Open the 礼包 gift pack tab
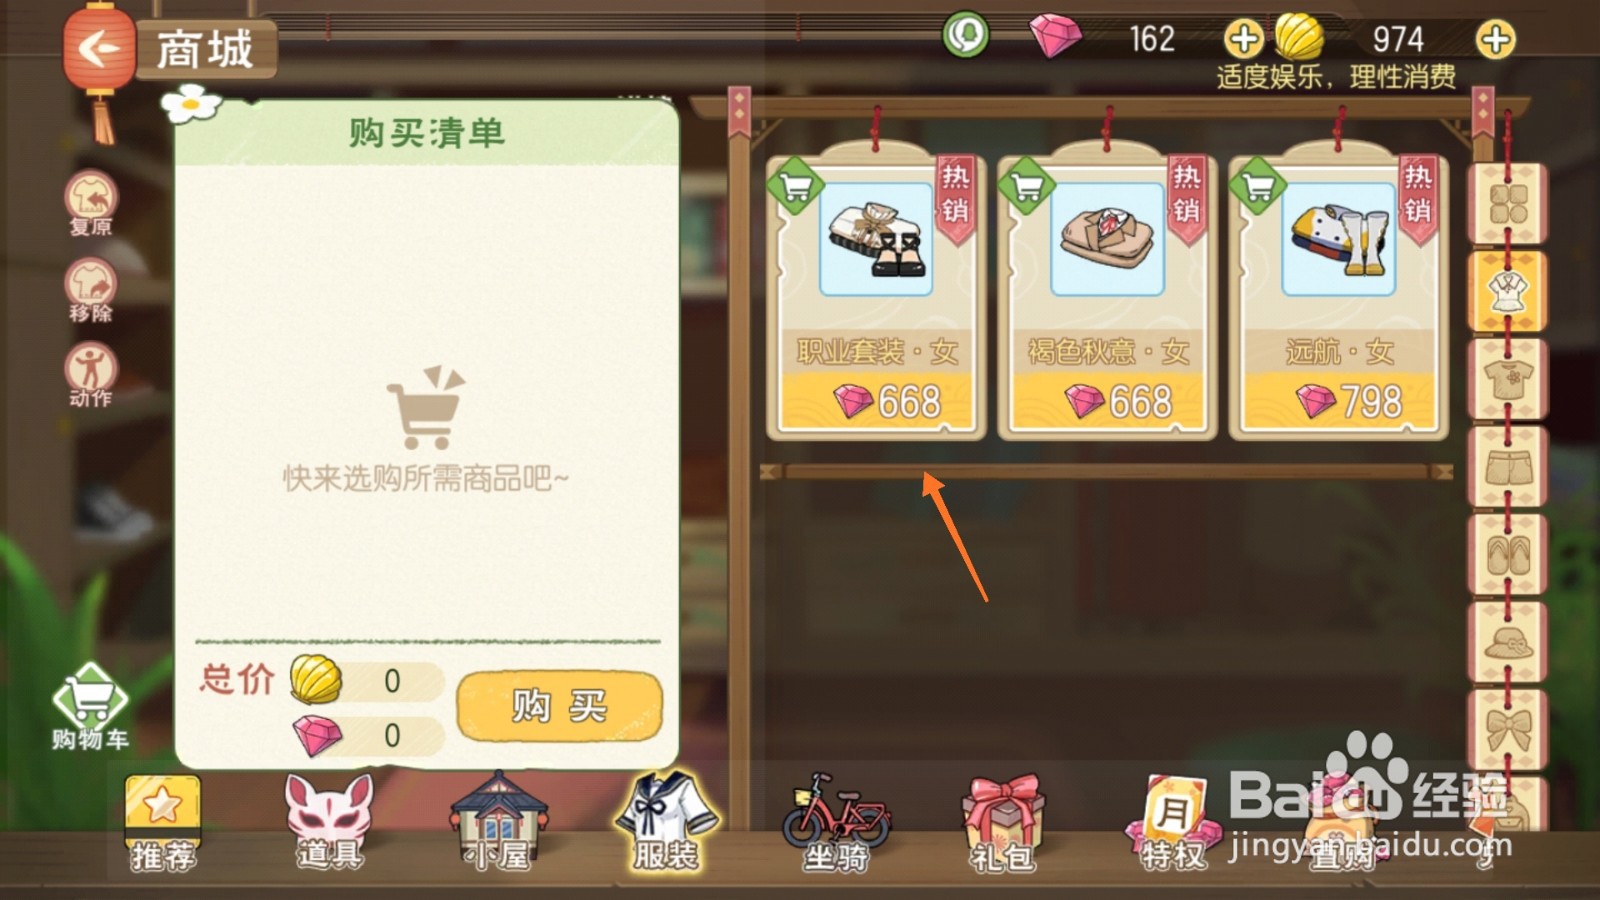 [1003, 824]
